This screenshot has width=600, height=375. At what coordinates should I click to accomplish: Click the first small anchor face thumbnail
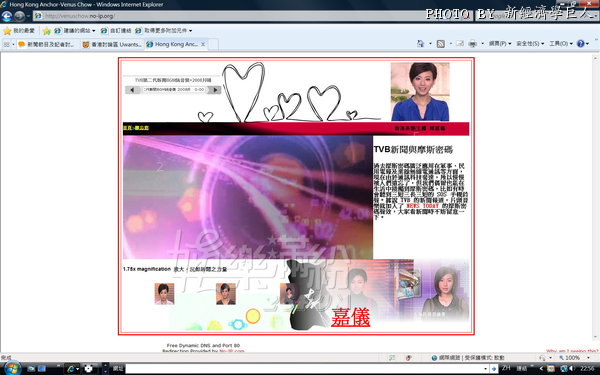164,293
